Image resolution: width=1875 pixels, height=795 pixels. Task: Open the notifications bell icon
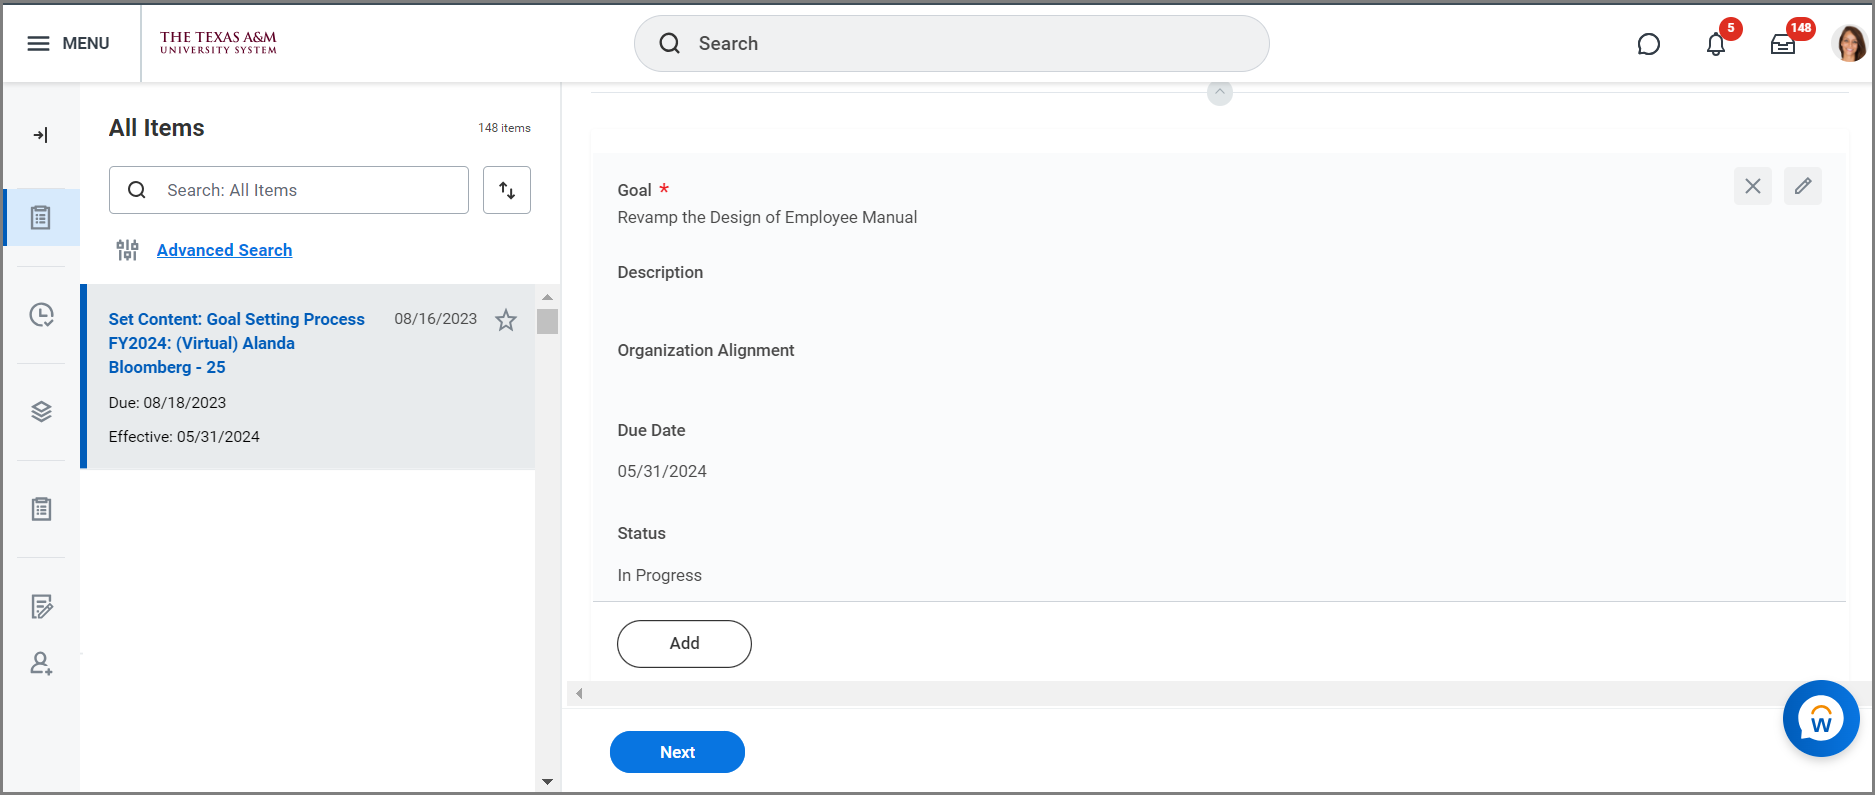click(1715, 44)
